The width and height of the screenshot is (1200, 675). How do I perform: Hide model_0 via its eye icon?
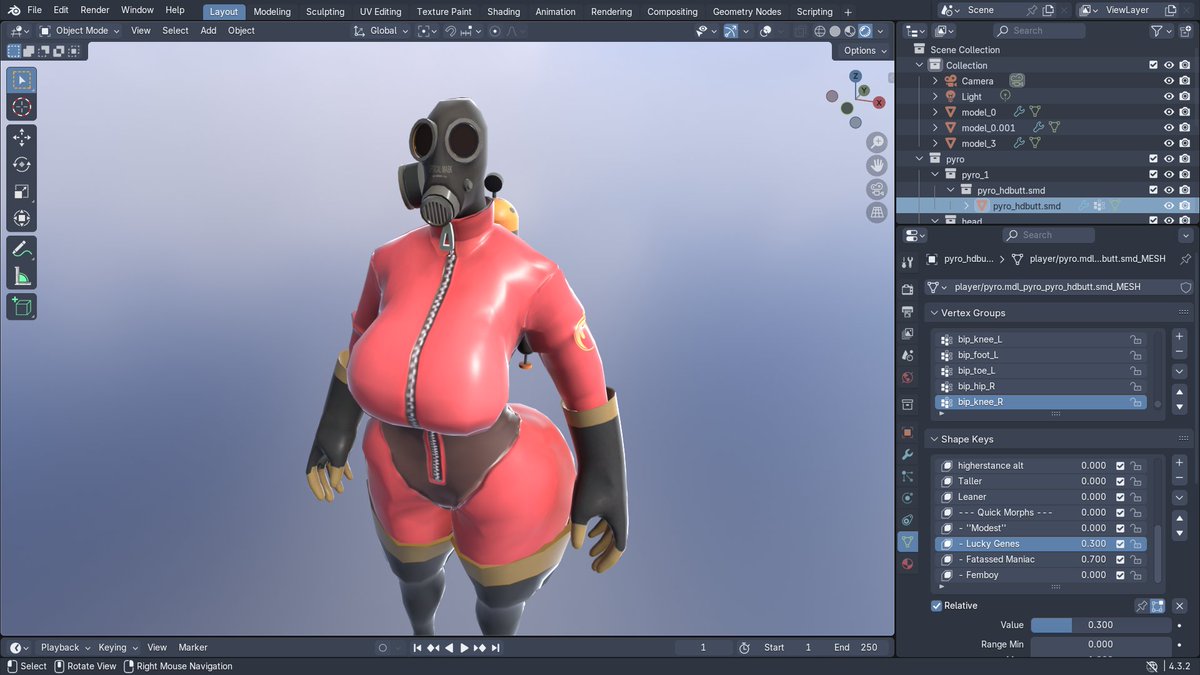[x=1168, y=112]
